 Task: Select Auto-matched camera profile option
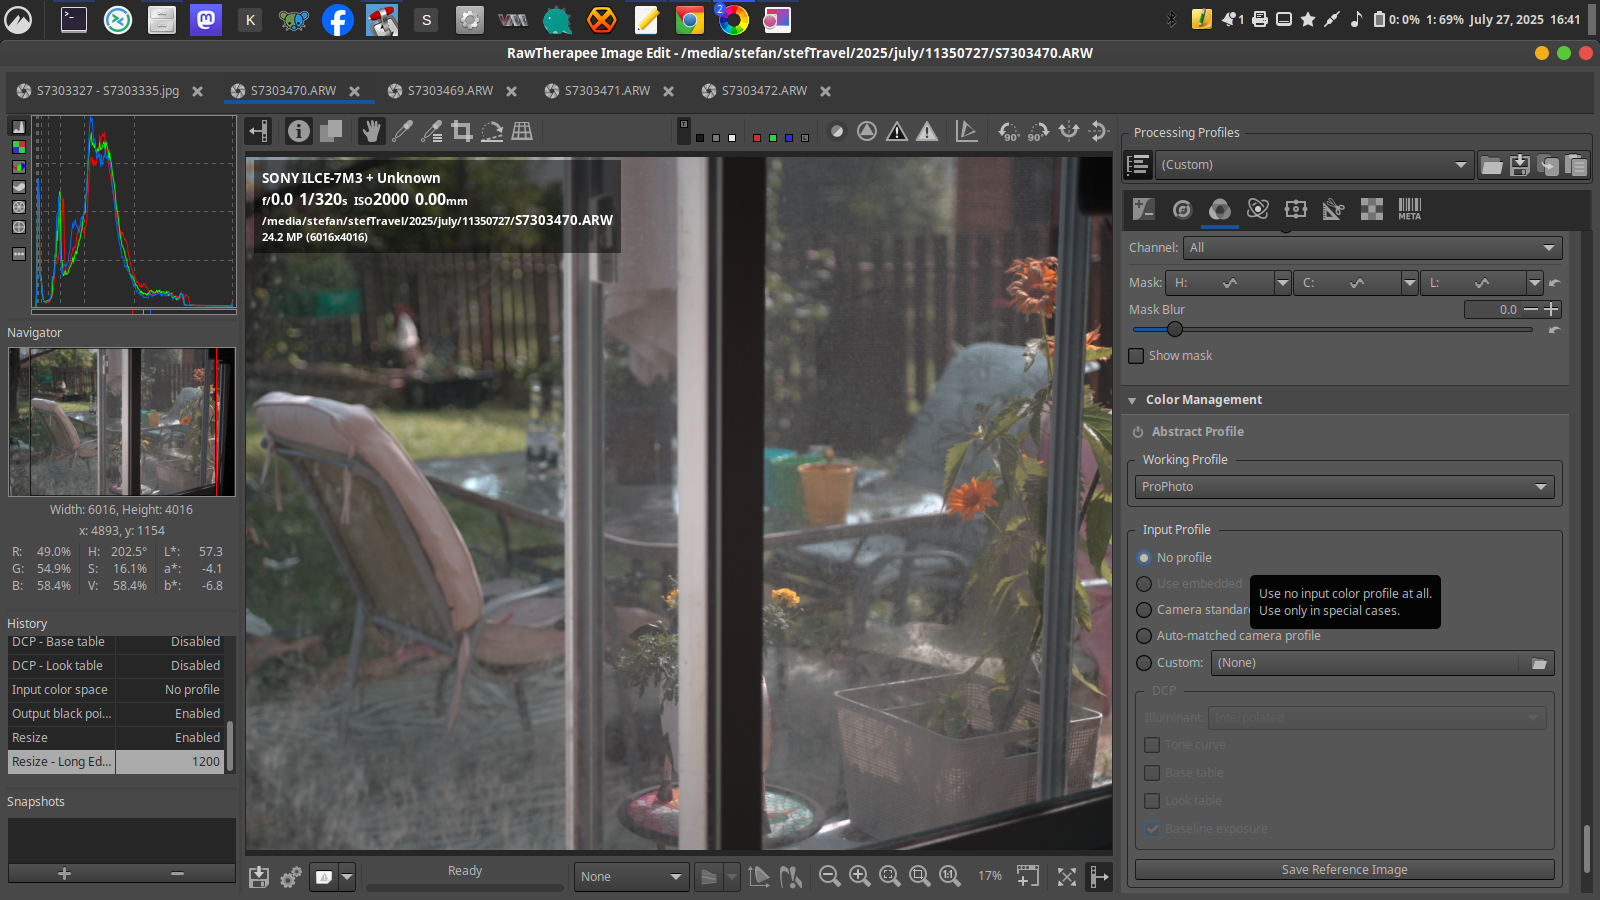coord(1144,636)
